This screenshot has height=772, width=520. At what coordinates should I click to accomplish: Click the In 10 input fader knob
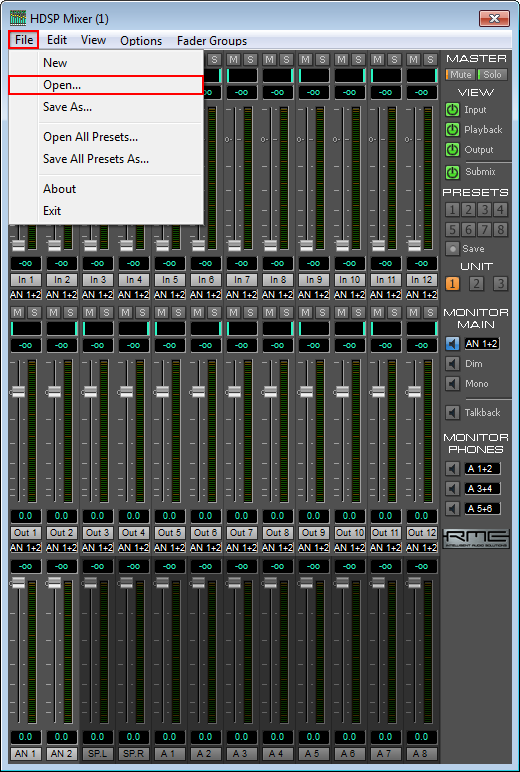pos(342,245)
